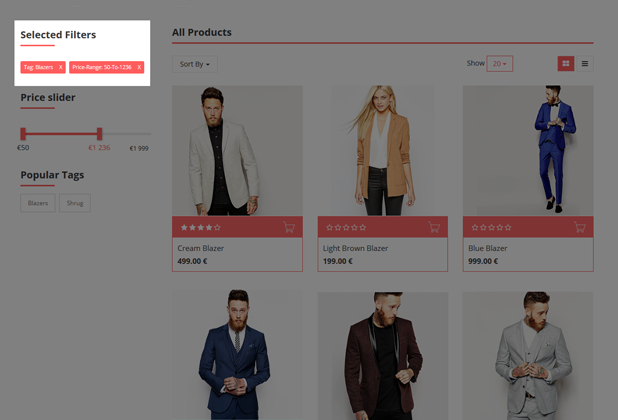Click the price slider minimum handle
The image size is (618, 420).
point(23,134)
